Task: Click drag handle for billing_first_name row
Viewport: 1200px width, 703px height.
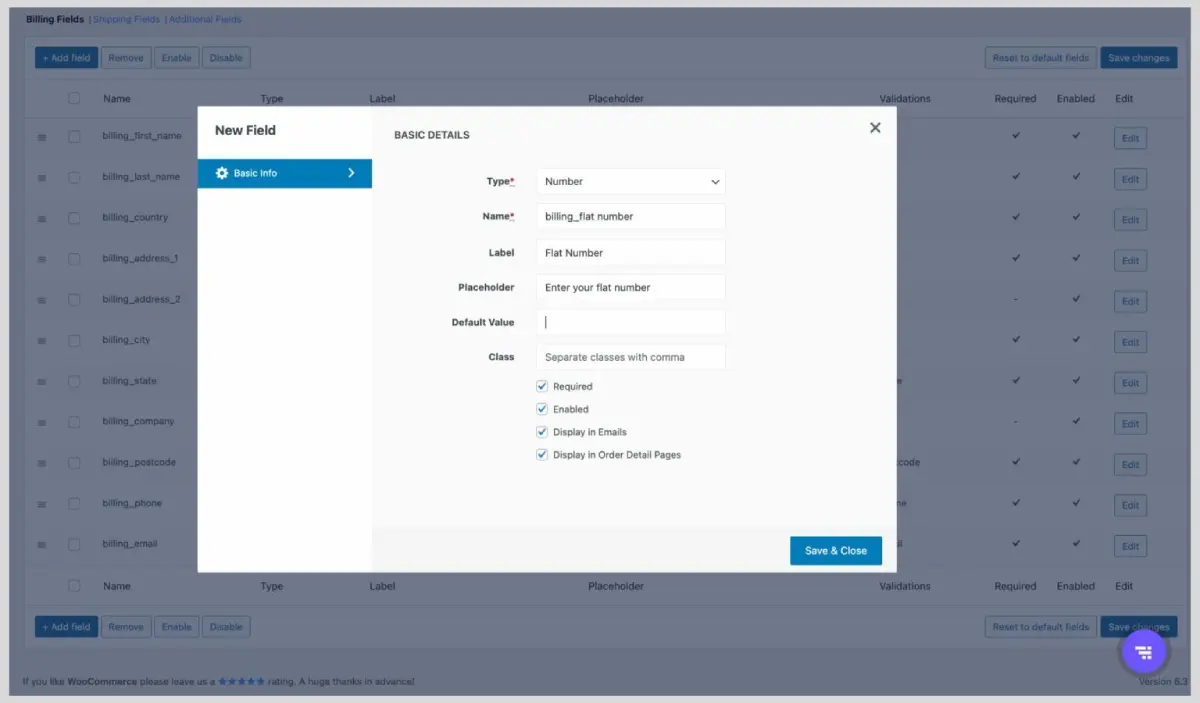Action: (x=42, y=137)
